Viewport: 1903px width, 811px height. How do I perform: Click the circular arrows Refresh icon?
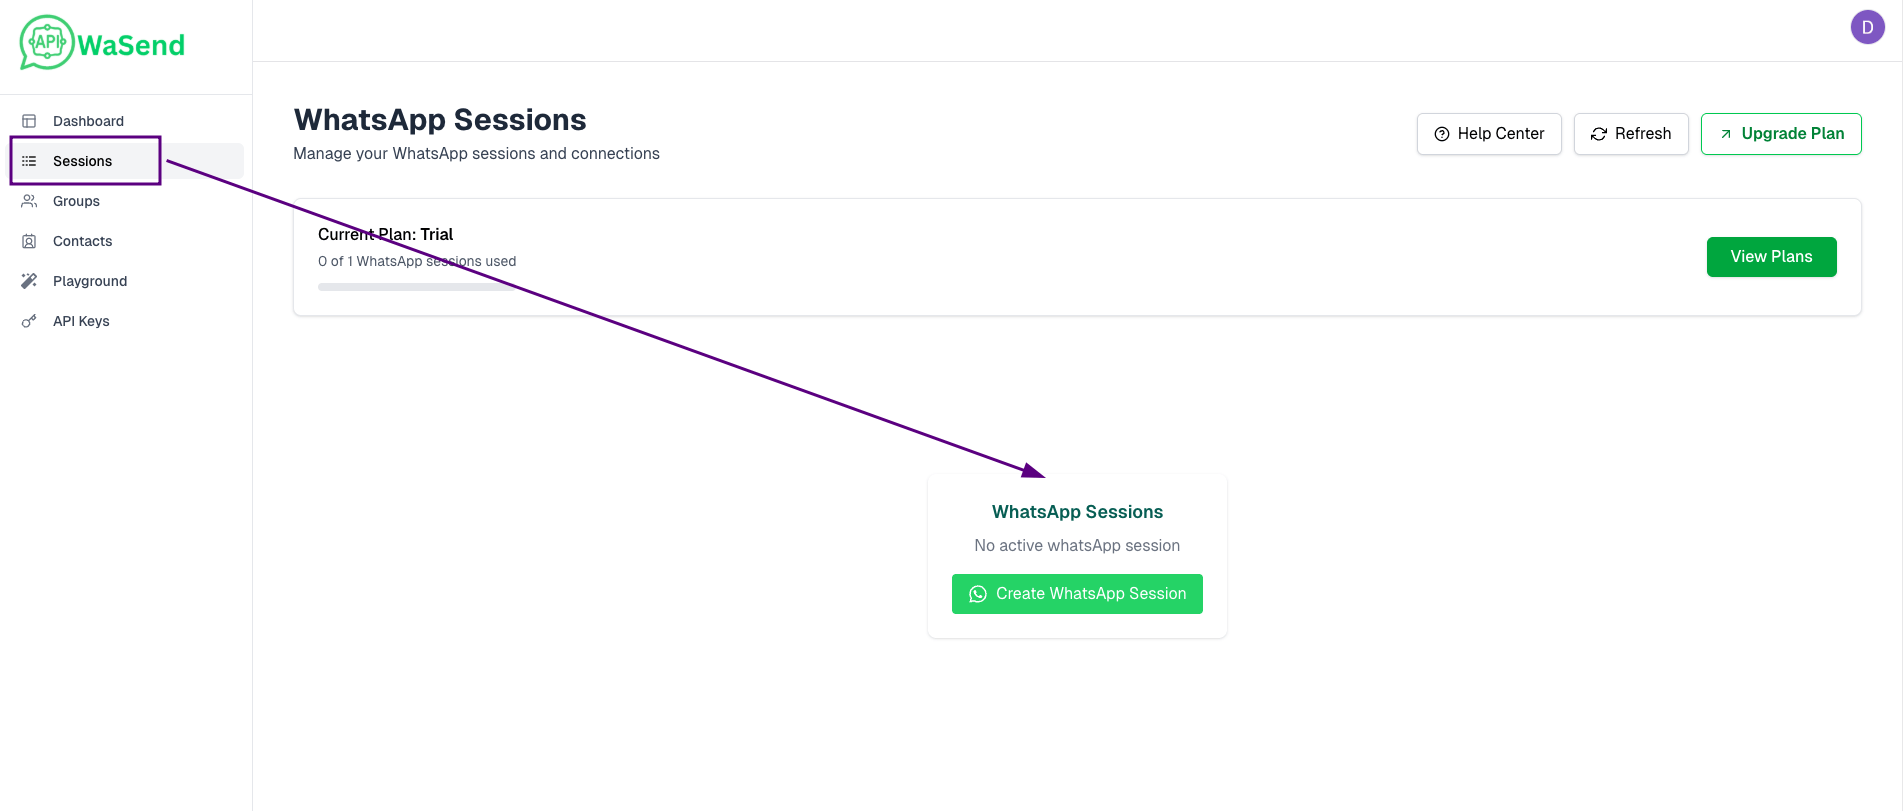[1599, 134]
